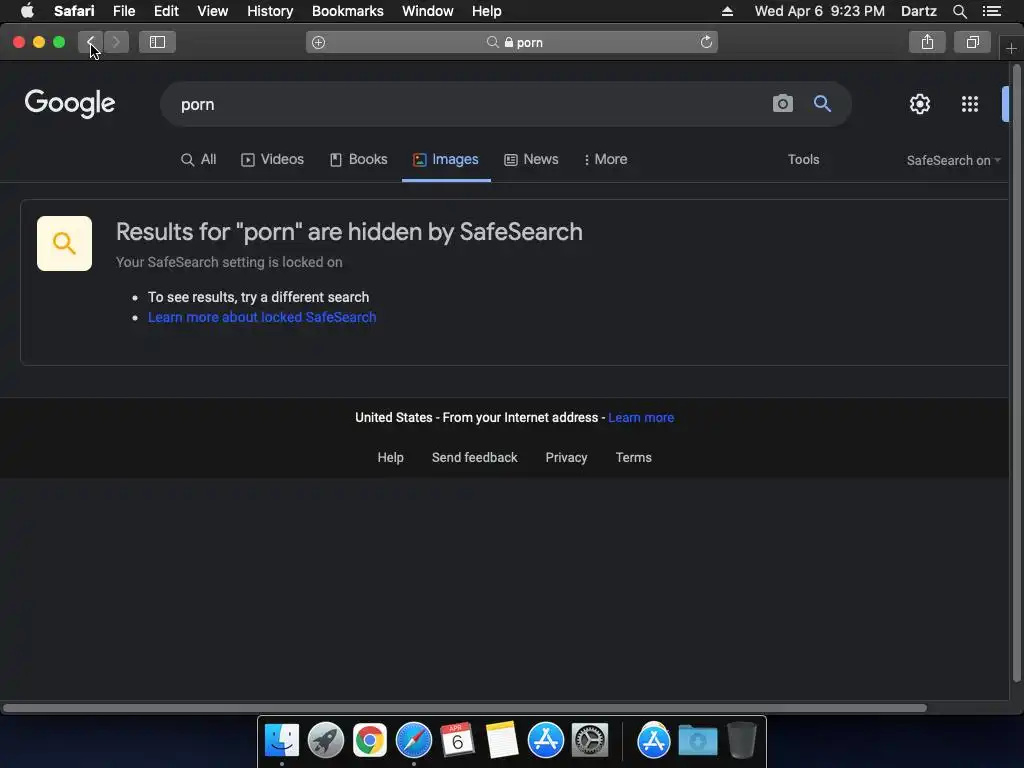Go back using Safari's back arrow

pos(91,42)
